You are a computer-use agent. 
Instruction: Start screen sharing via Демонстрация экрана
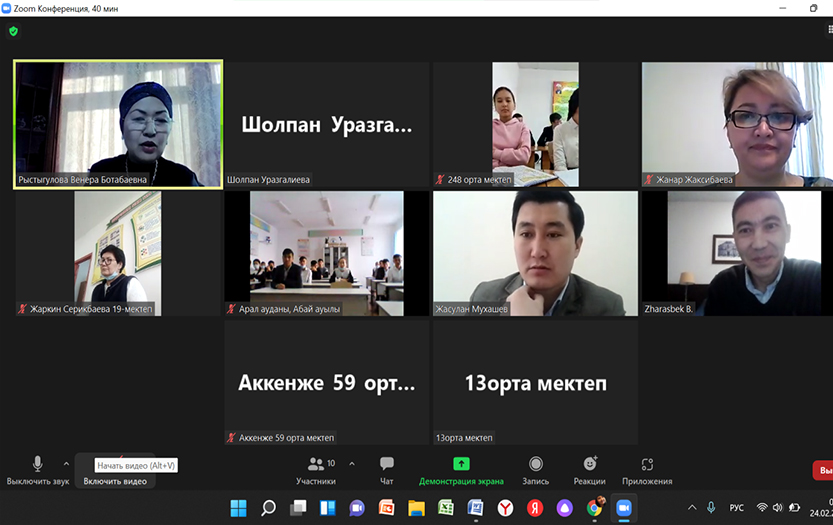(x=461, y=469)
